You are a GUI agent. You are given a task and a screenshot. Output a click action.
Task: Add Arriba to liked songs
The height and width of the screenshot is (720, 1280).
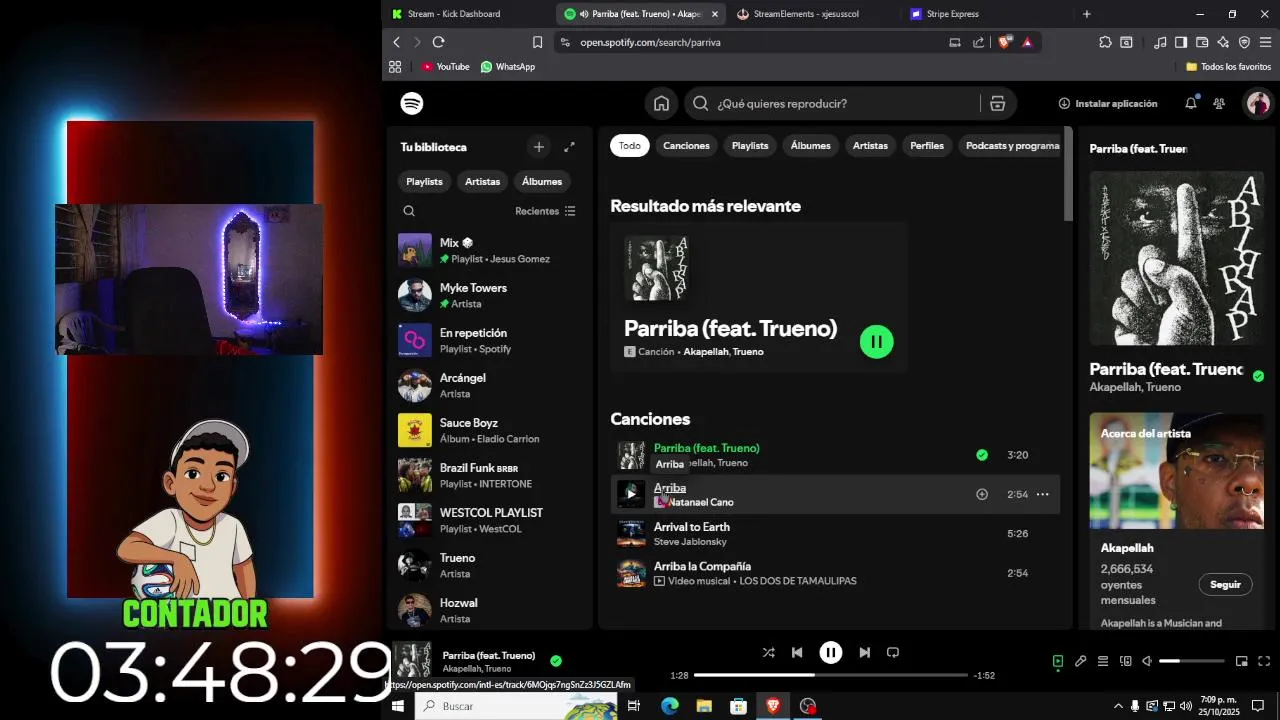click(982, 494)
